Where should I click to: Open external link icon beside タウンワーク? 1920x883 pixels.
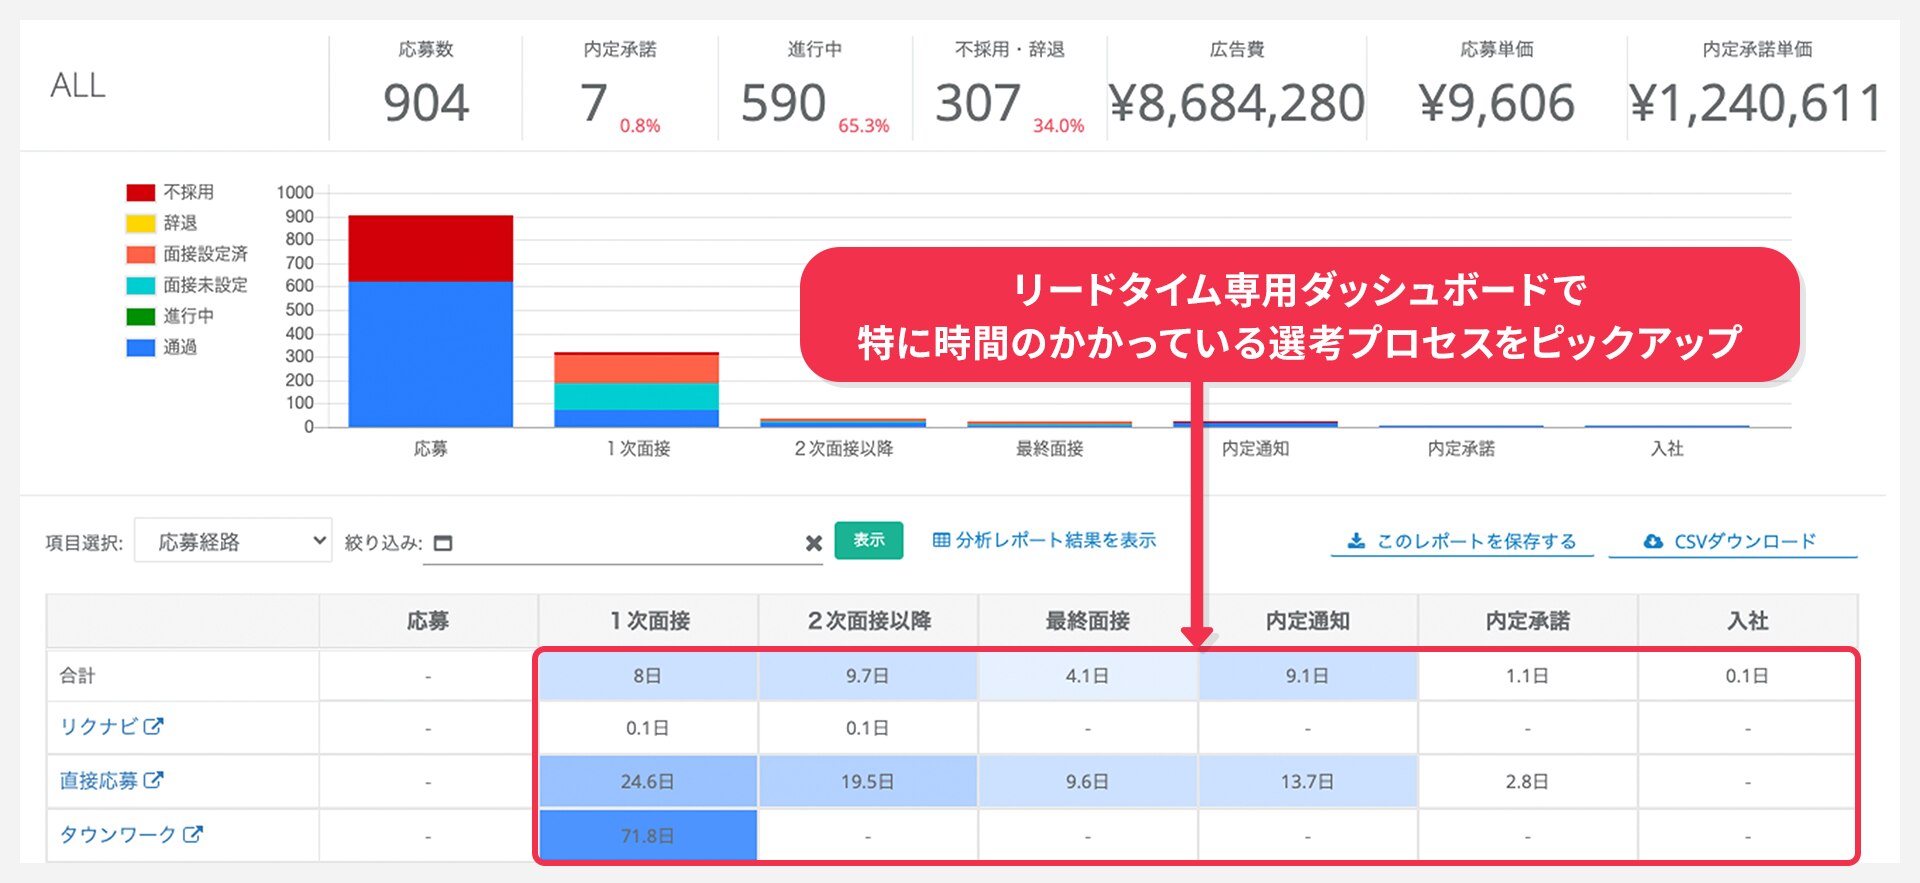click(192, 834)
